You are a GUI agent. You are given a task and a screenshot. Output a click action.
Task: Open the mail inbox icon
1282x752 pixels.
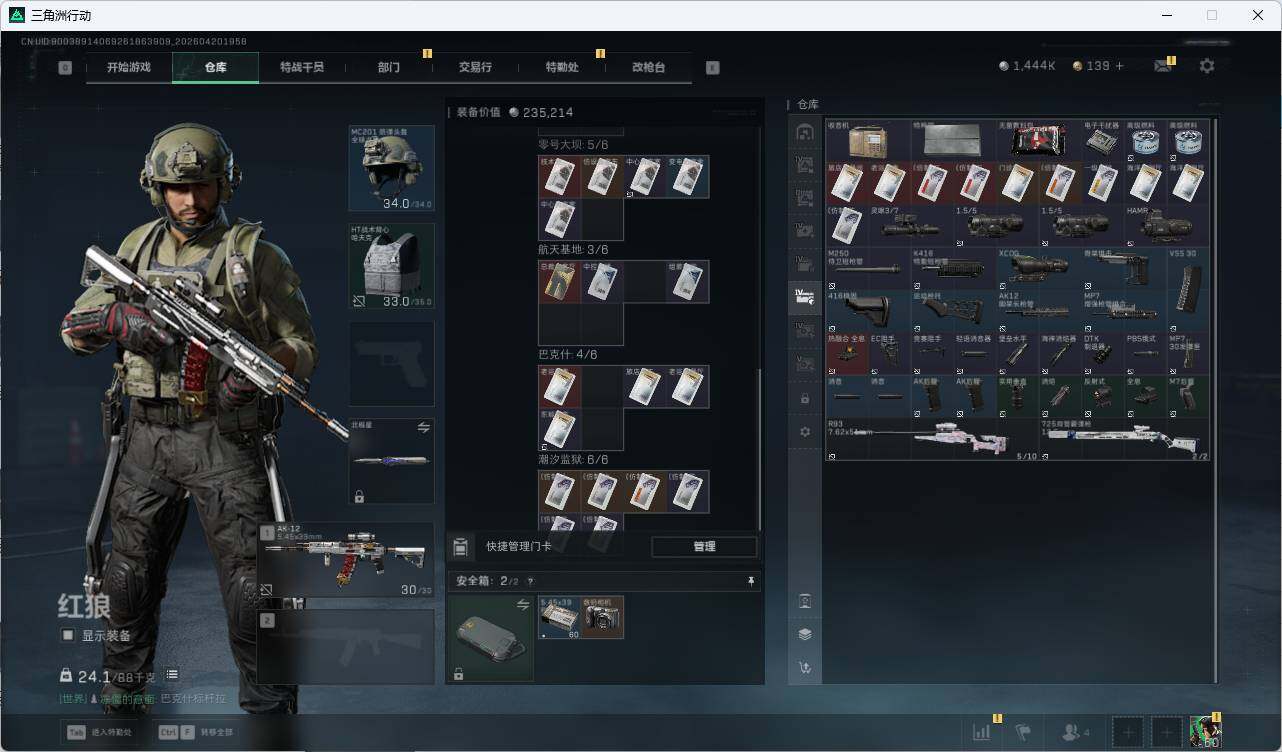(x=1162, y=66)
